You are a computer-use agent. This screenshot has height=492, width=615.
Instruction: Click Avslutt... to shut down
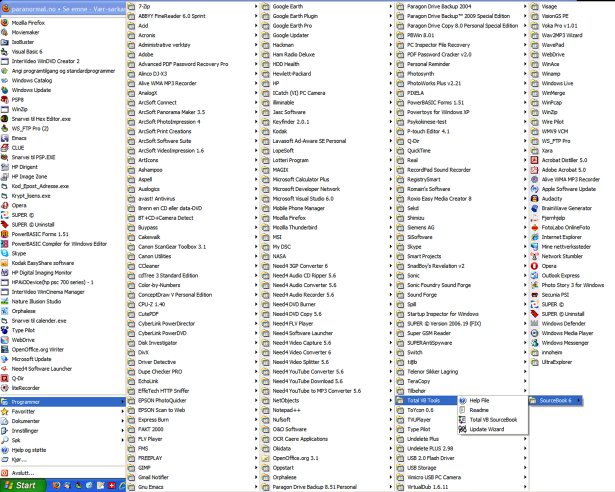63,473
